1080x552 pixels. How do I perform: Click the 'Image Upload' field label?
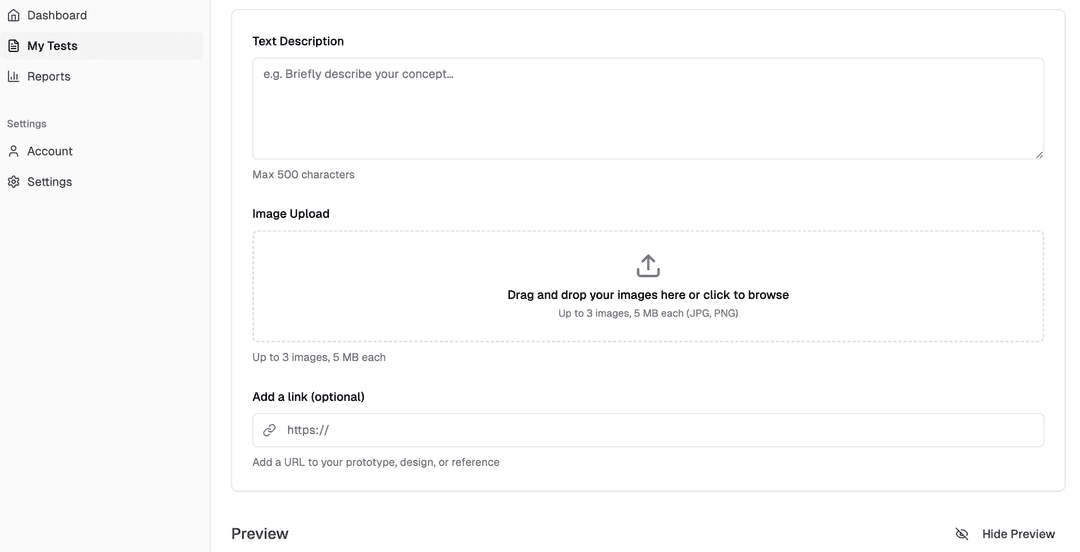291,214
